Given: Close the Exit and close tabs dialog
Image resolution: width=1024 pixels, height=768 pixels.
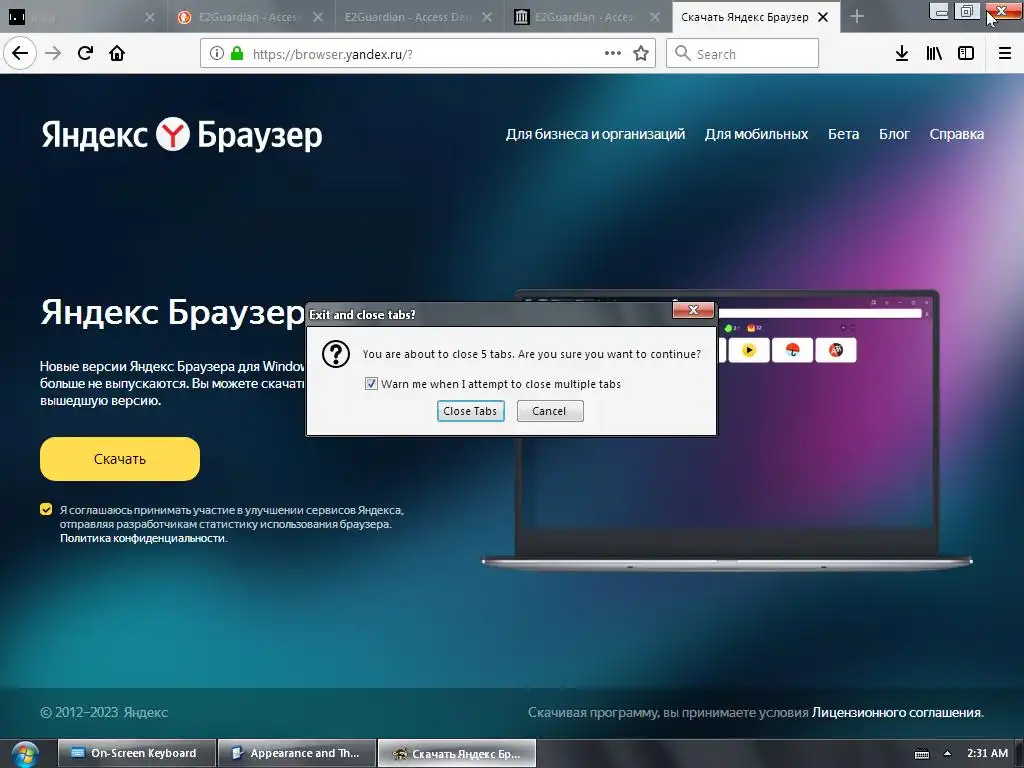Looking at the screenshot, I should (694, 310).
